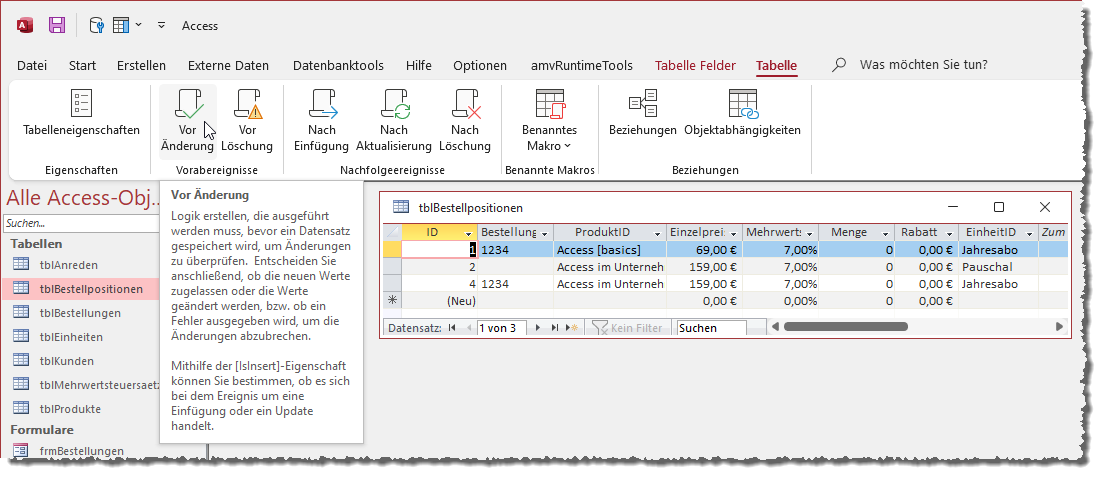The height and width of the screenshot is (478, 1102).
Task: Click the tblBestellpositionen window table icon
Action: coord(401,207)
